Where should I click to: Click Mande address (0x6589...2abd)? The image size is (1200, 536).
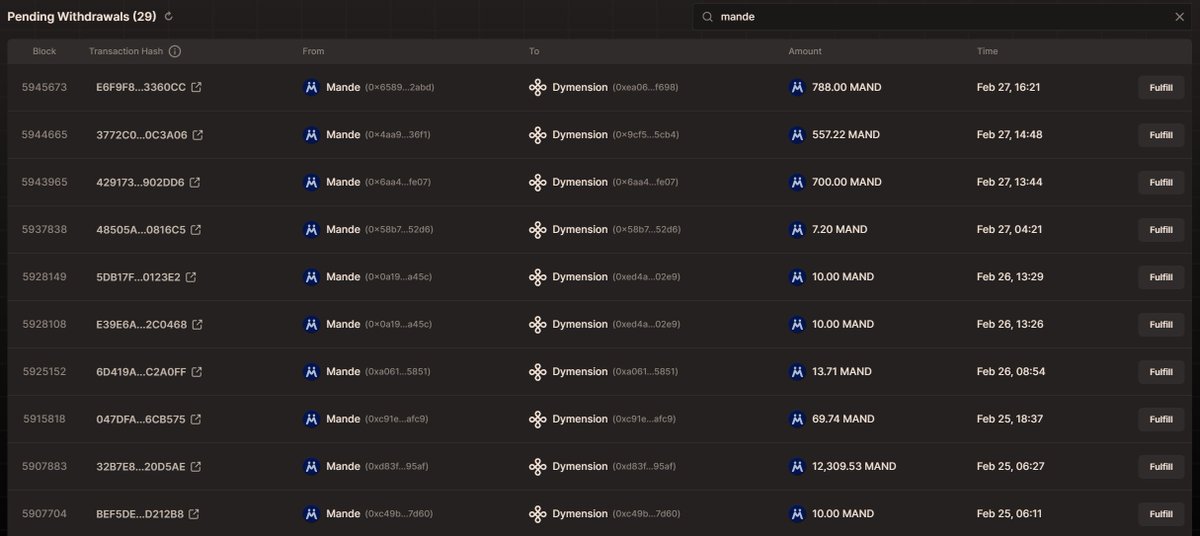tap(399, 88)
